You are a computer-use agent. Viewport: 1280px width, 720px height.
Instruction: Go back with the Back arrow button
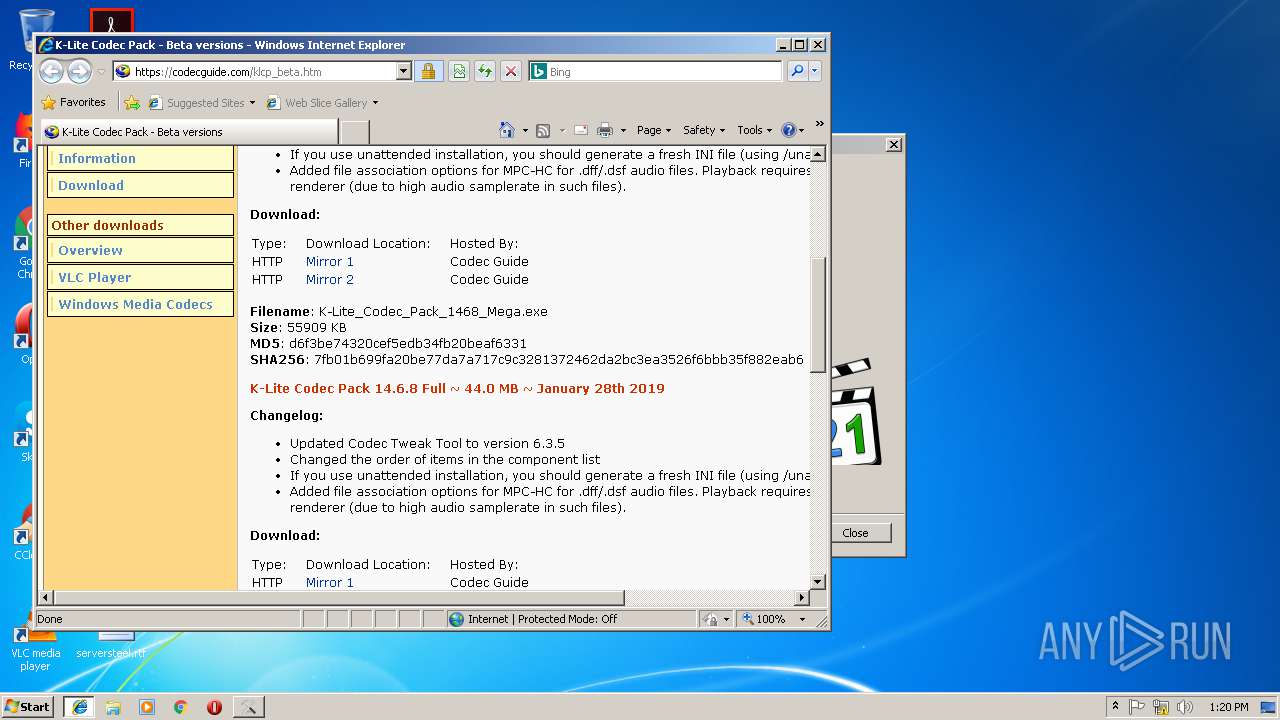tap(51, 71)
